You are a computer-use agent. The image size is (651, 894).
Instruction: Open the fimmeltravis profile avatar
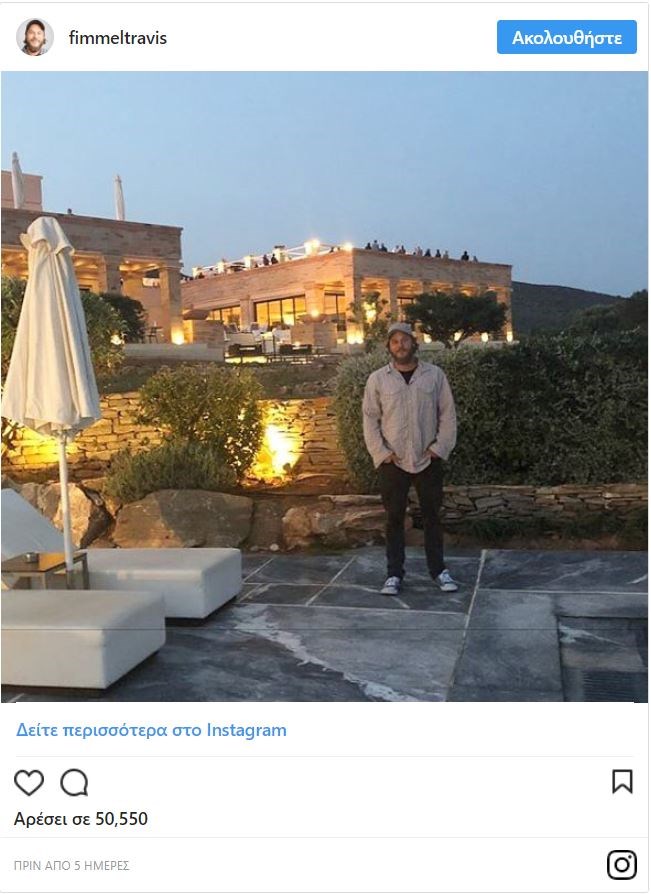(x=35, y=37)
